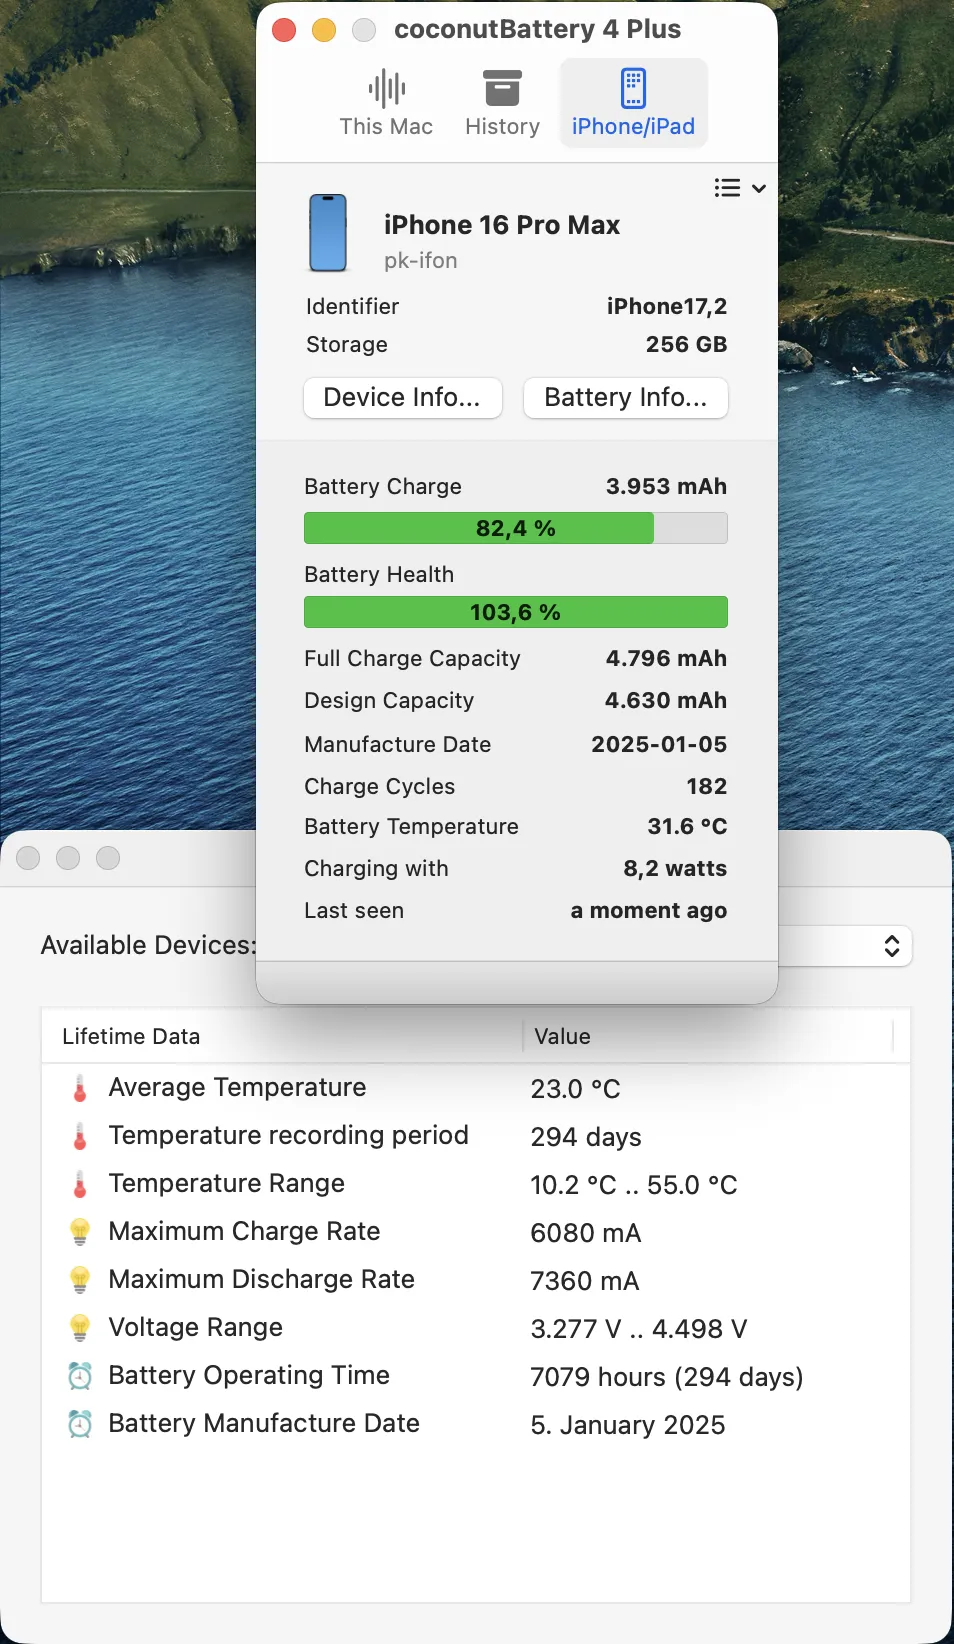The width and height of the screenshot is (954, 1644).
Task: Open the device list dropdown menu icon
Action: pyautogui.click(x=740, y=188)
